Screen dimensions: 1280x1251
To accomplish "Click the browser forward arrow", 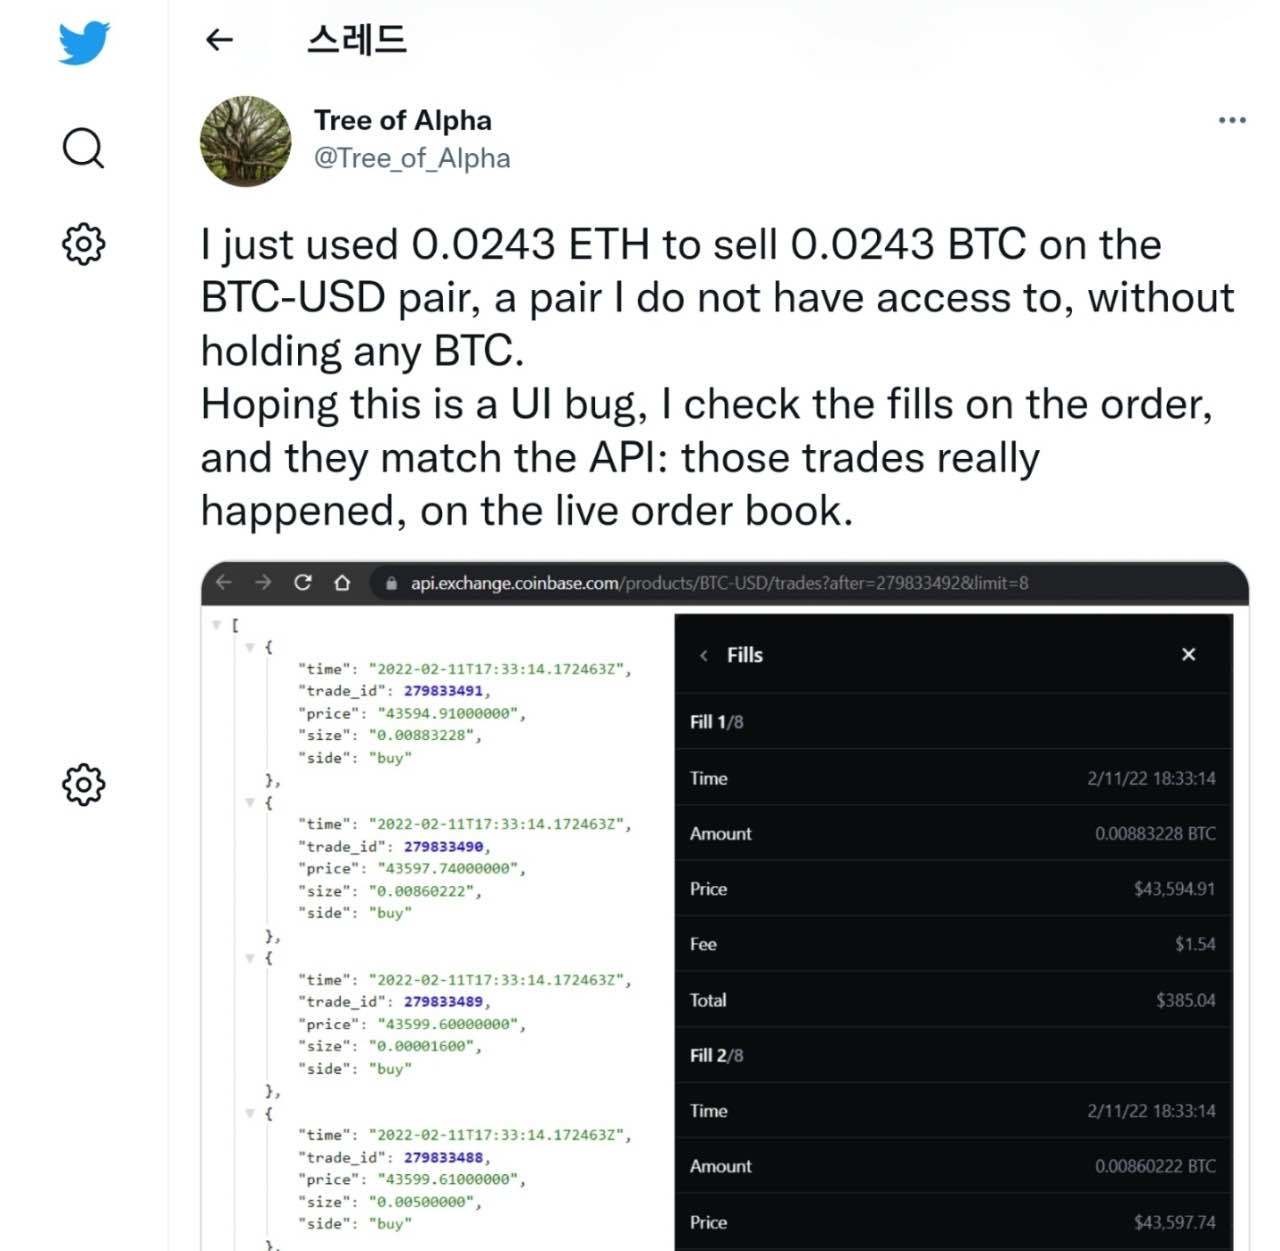I will (x=263, y=582).
